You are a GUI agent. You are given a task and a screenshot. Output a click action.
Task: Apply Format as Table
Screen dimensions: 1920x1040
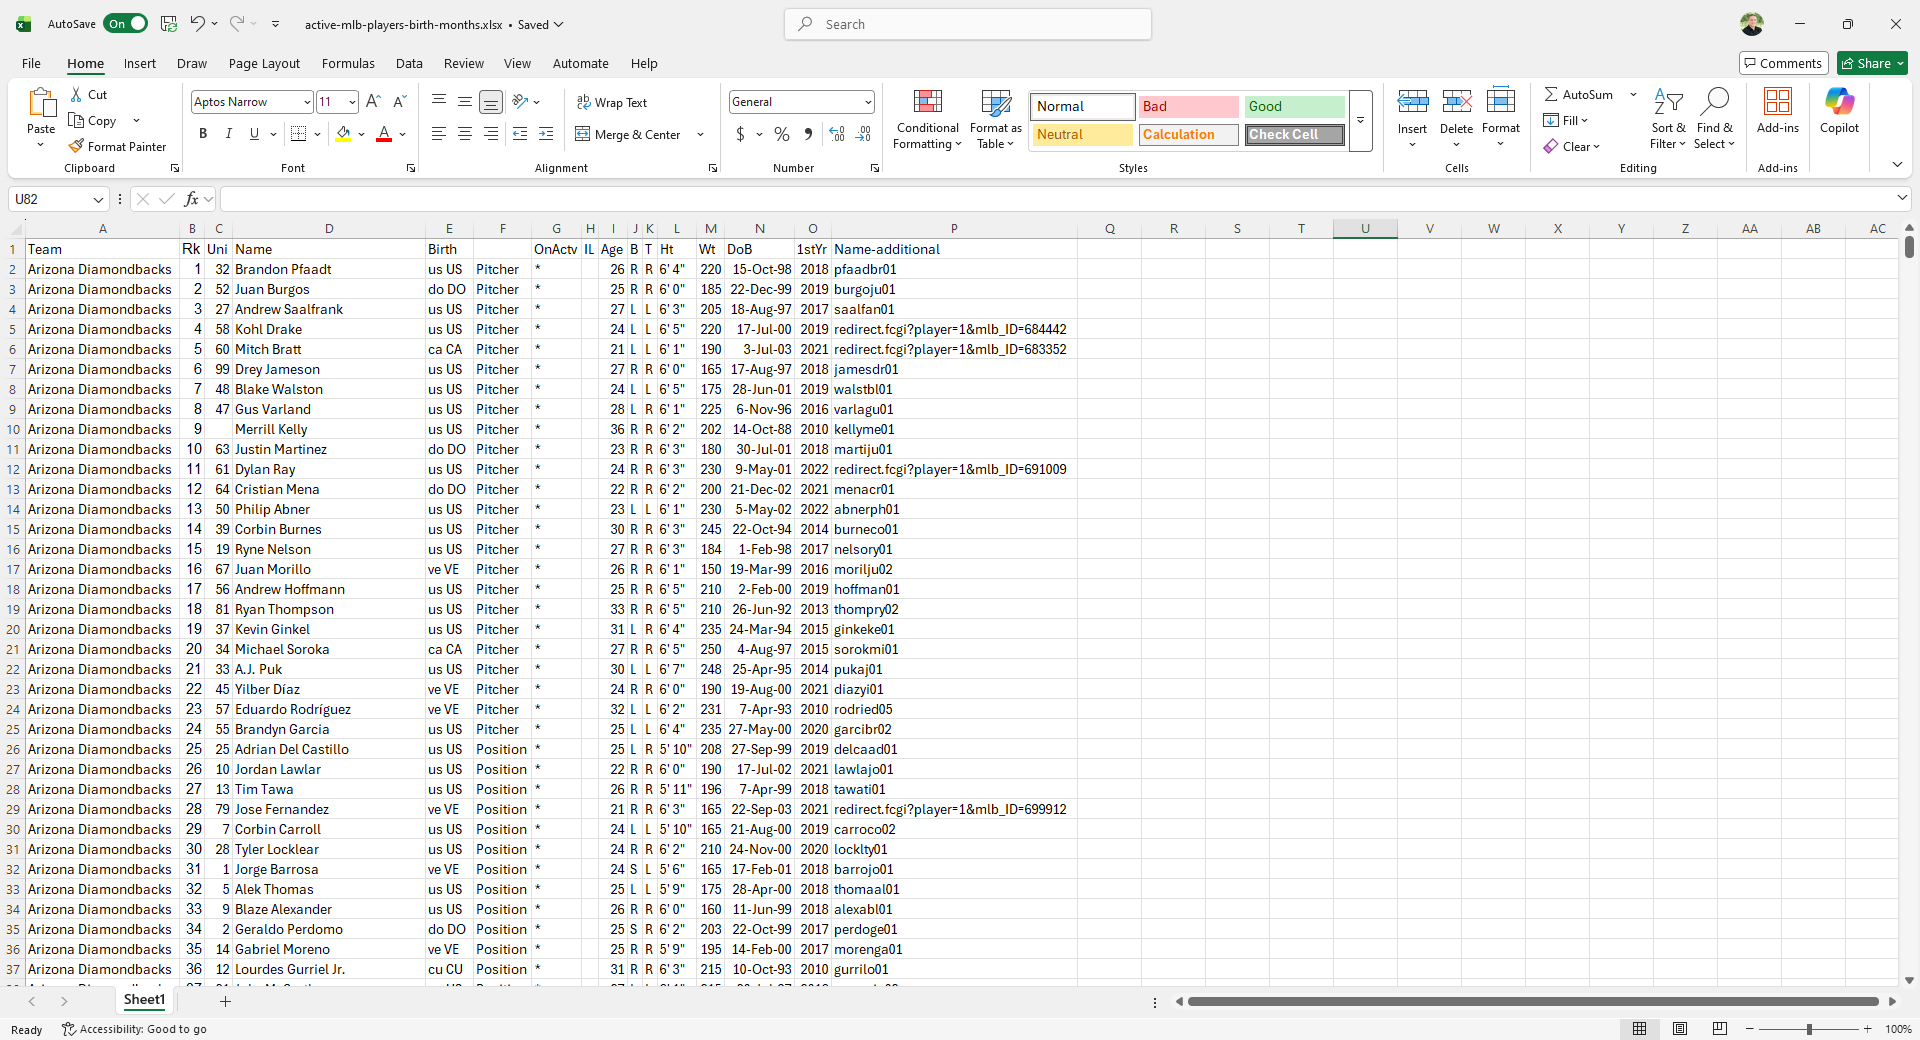tap(995, 119)
